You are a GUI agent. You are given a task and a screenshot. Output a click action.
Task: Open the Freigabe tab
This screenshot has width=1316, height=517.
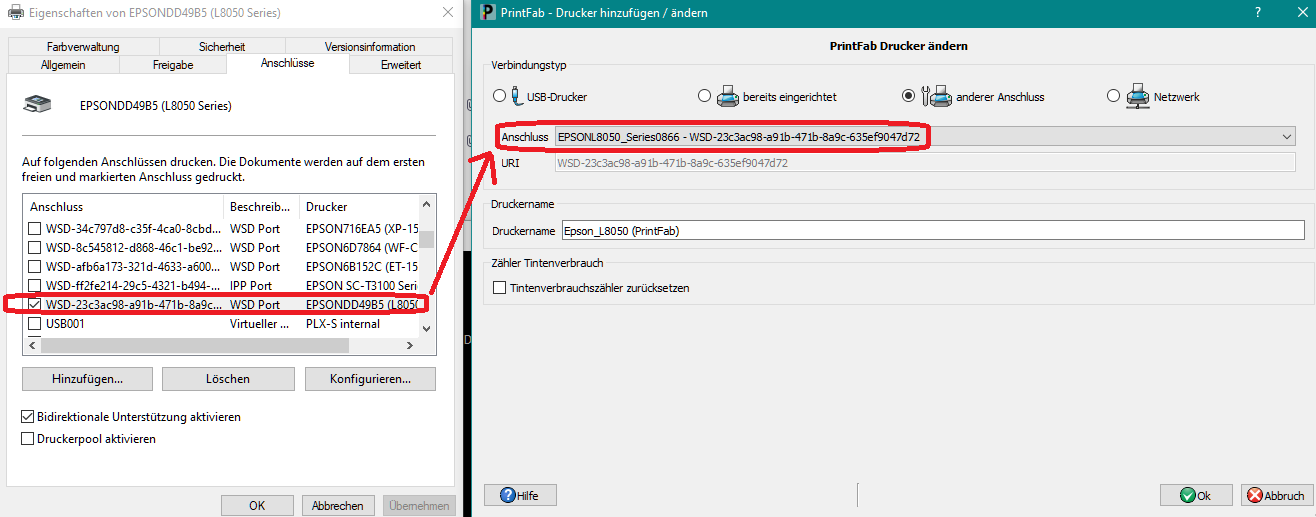pyautogui.click(x=173, y=65)
